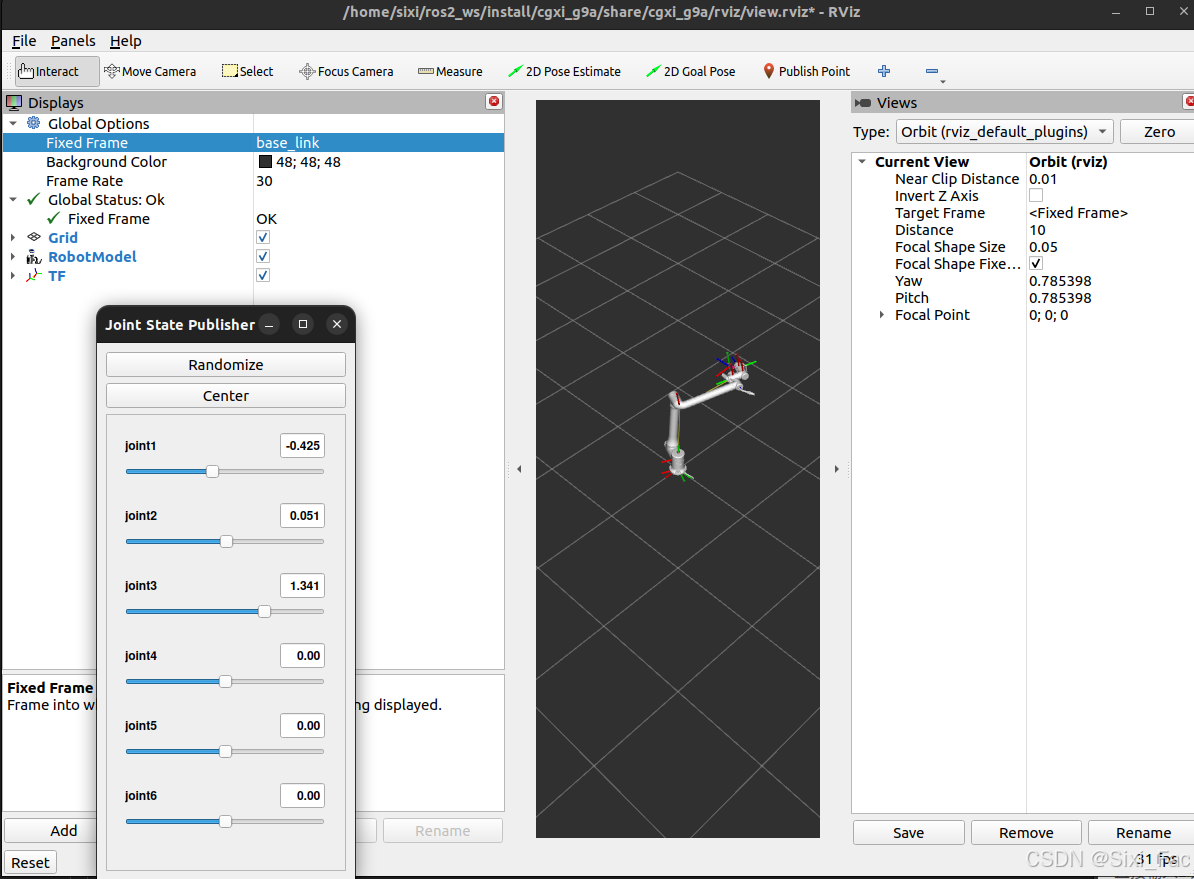Click the joint4 slider handle
1194x879 pixels.
coord(225,682)
